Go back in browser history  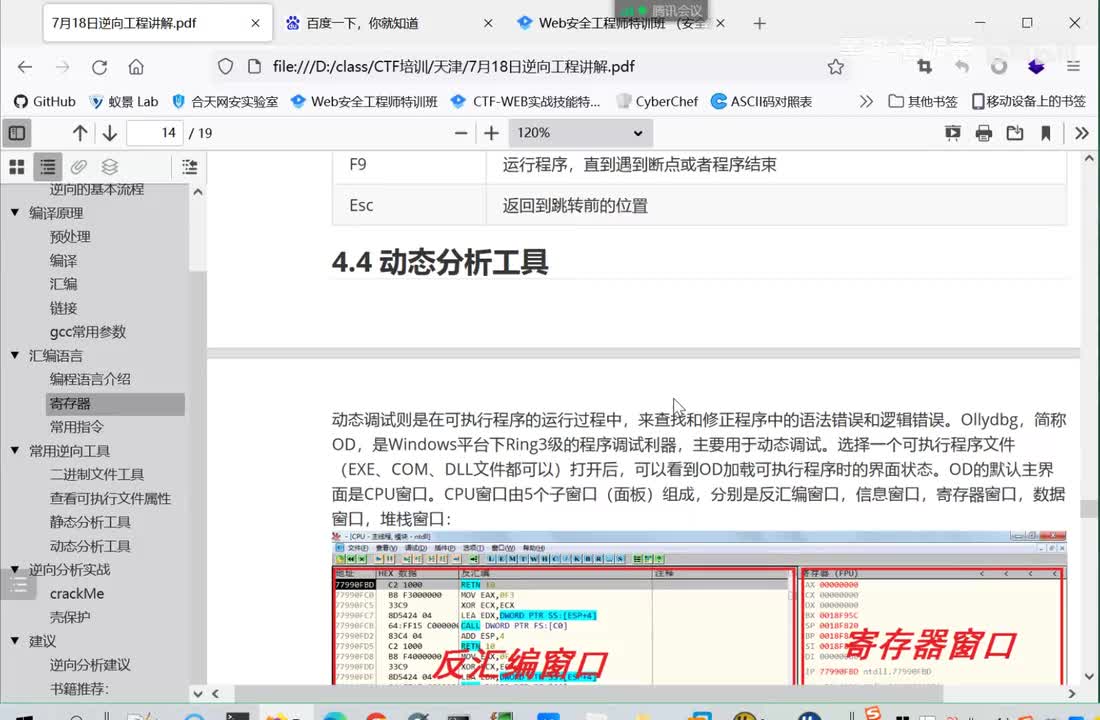pos(25,67)
